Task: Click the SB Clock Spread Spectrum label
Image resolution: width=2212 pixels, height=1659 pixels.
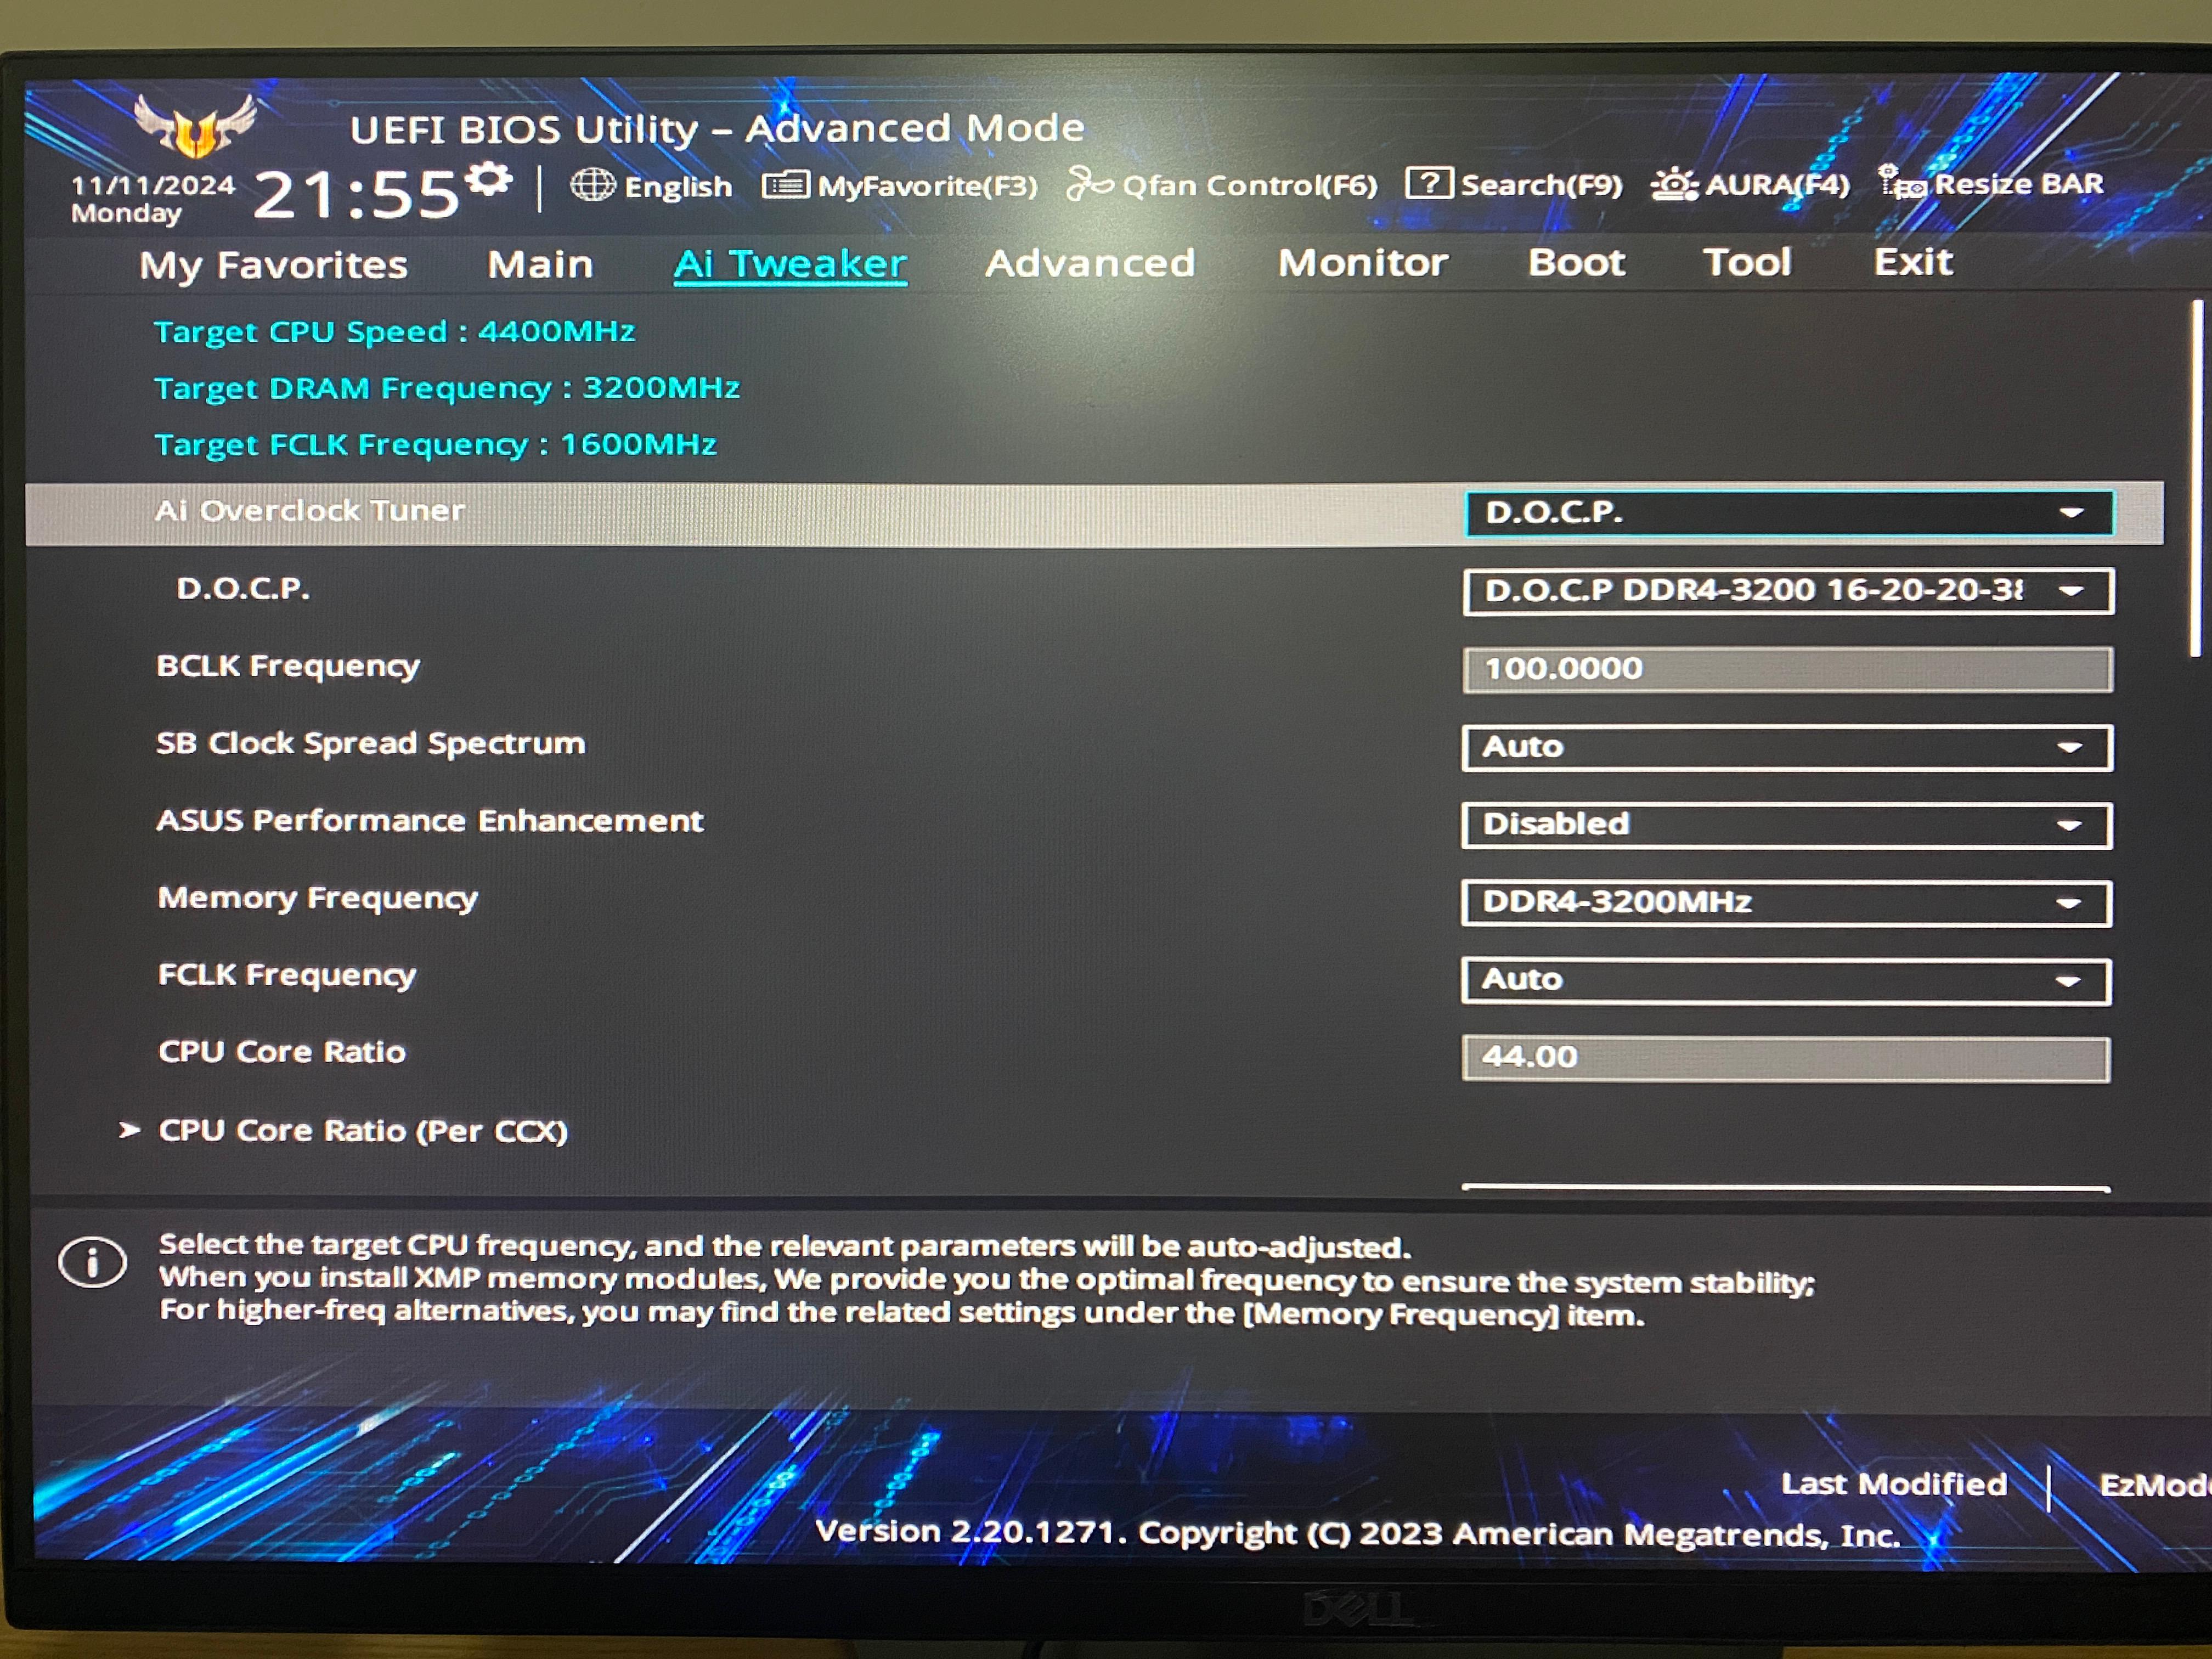Action: (371, 743)
